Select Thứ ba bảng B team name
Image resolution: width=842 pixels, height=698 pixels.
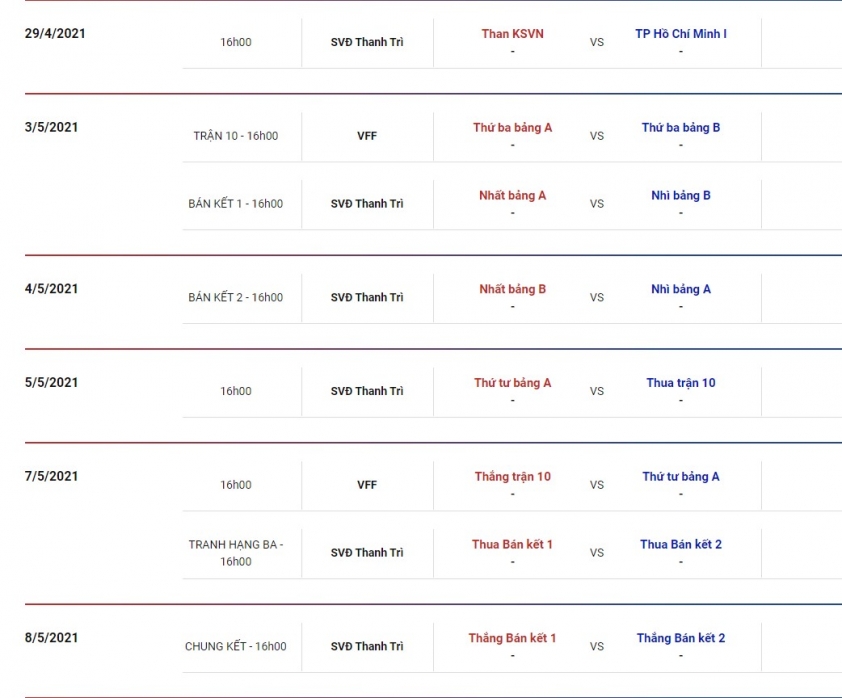point(680,128)
